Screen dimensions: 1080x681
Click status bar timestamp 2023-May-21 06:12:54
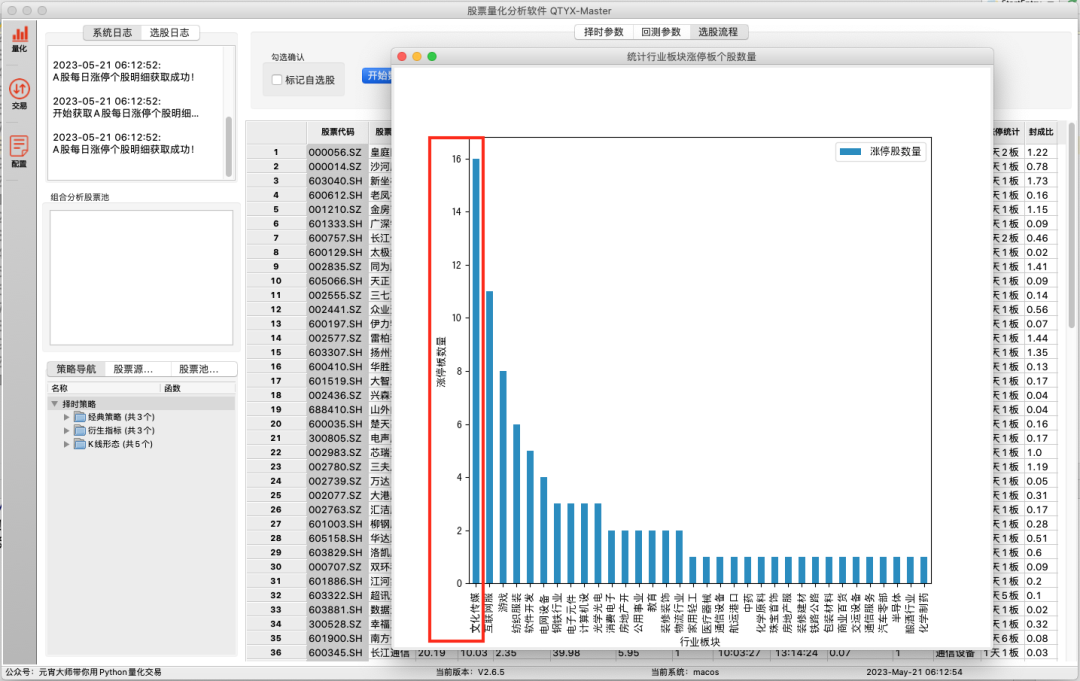tap(914, 672)
